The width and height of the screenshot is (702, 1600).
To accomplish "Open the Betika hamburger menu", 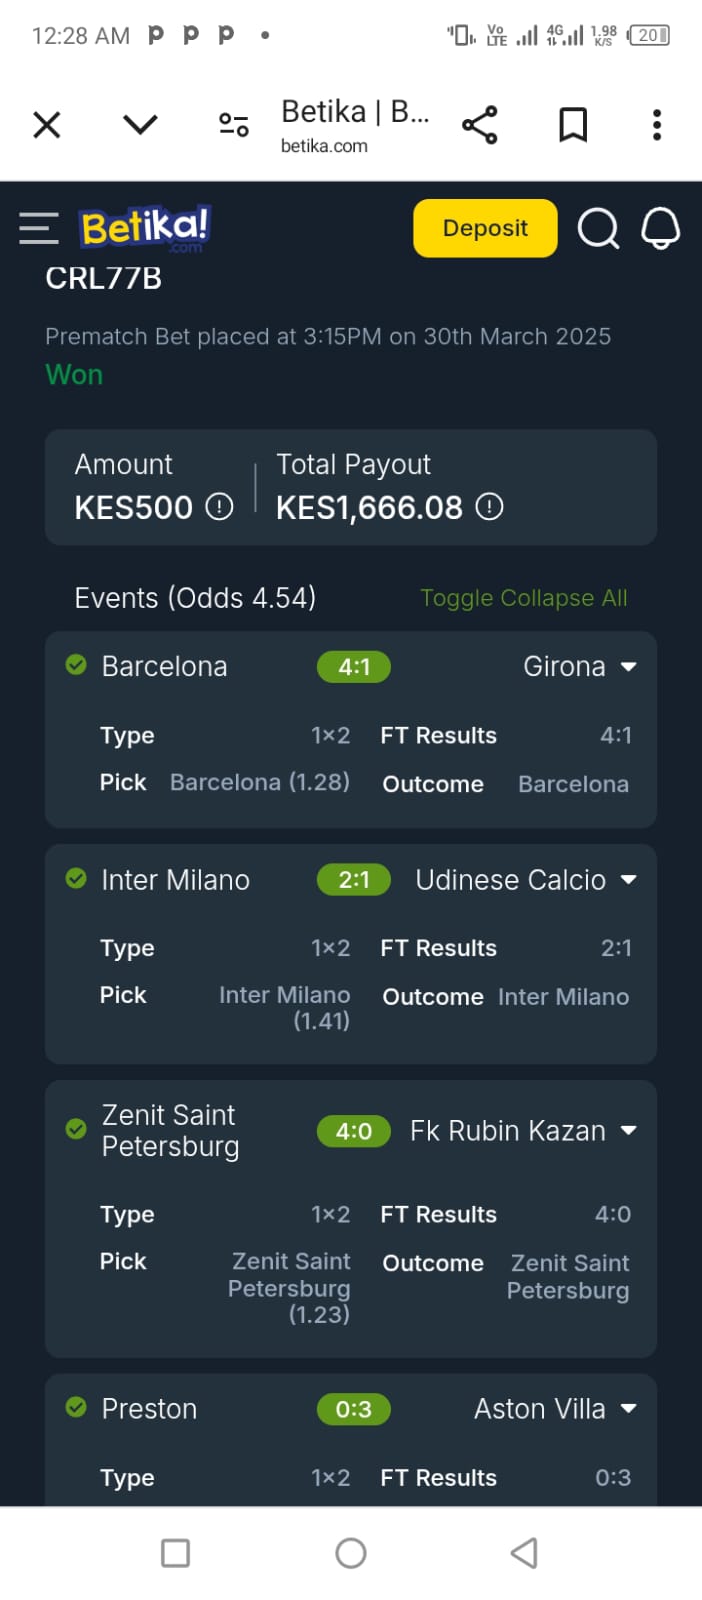I will (38, 228).
